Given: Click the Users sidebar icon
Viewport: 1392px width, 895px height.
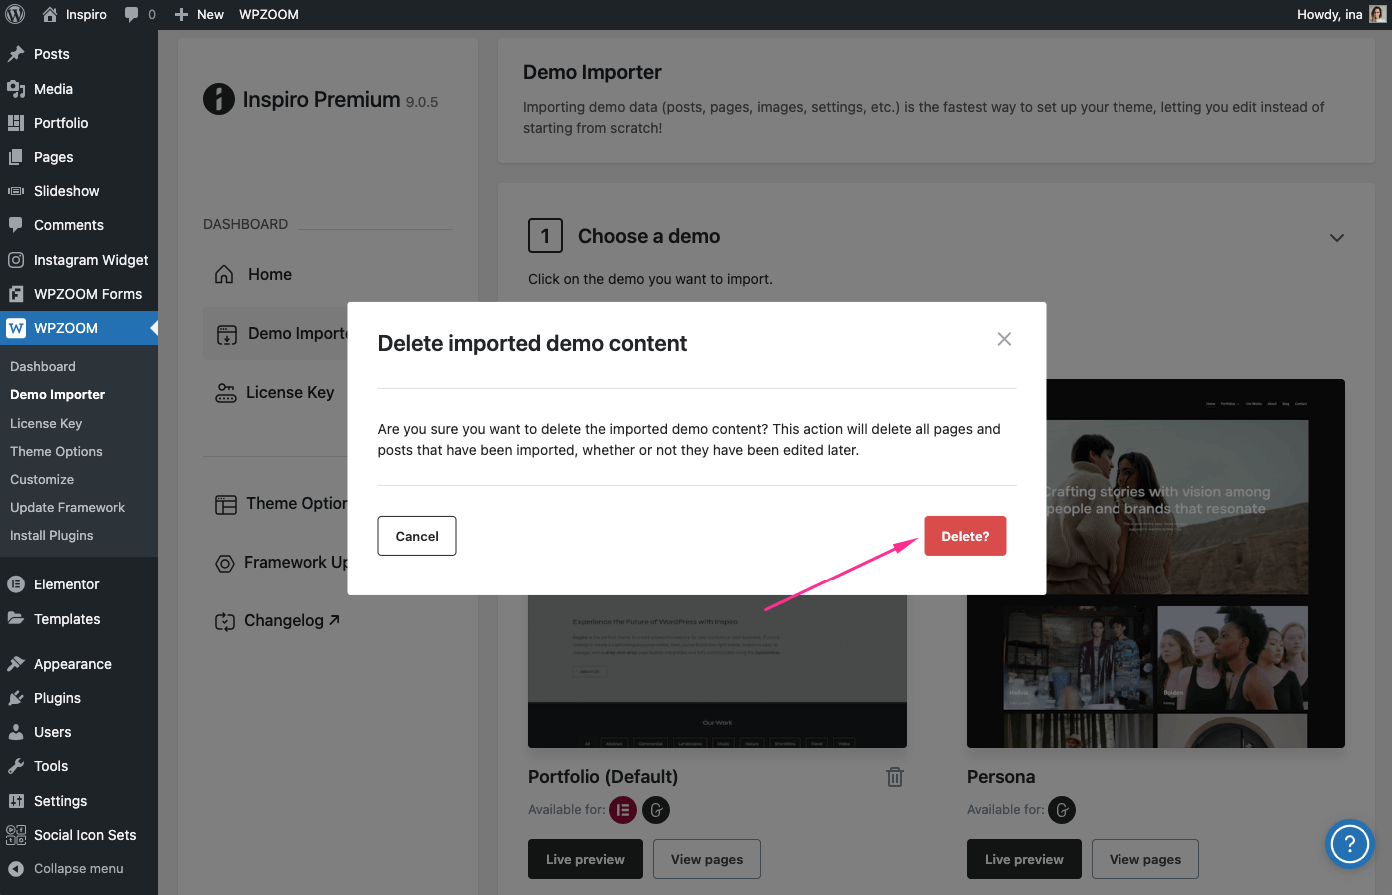Looking at the screenshot, I should click(16, 732).
